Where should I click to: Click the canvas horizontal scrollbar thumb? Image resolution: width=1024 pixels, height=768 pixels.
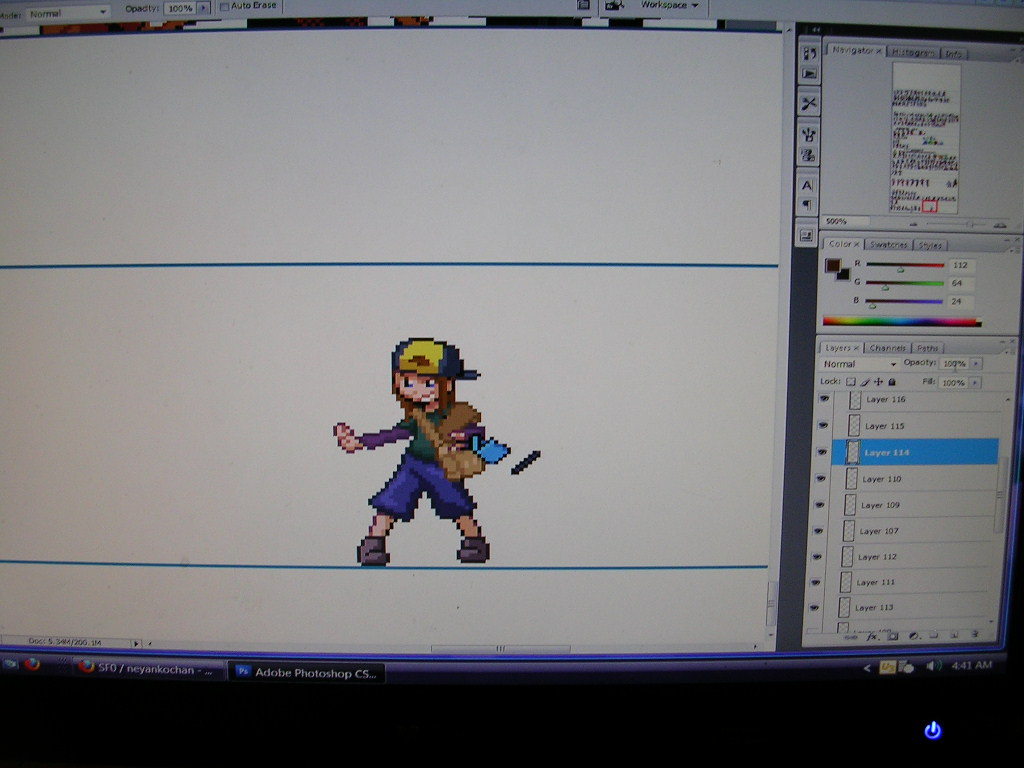501,648
